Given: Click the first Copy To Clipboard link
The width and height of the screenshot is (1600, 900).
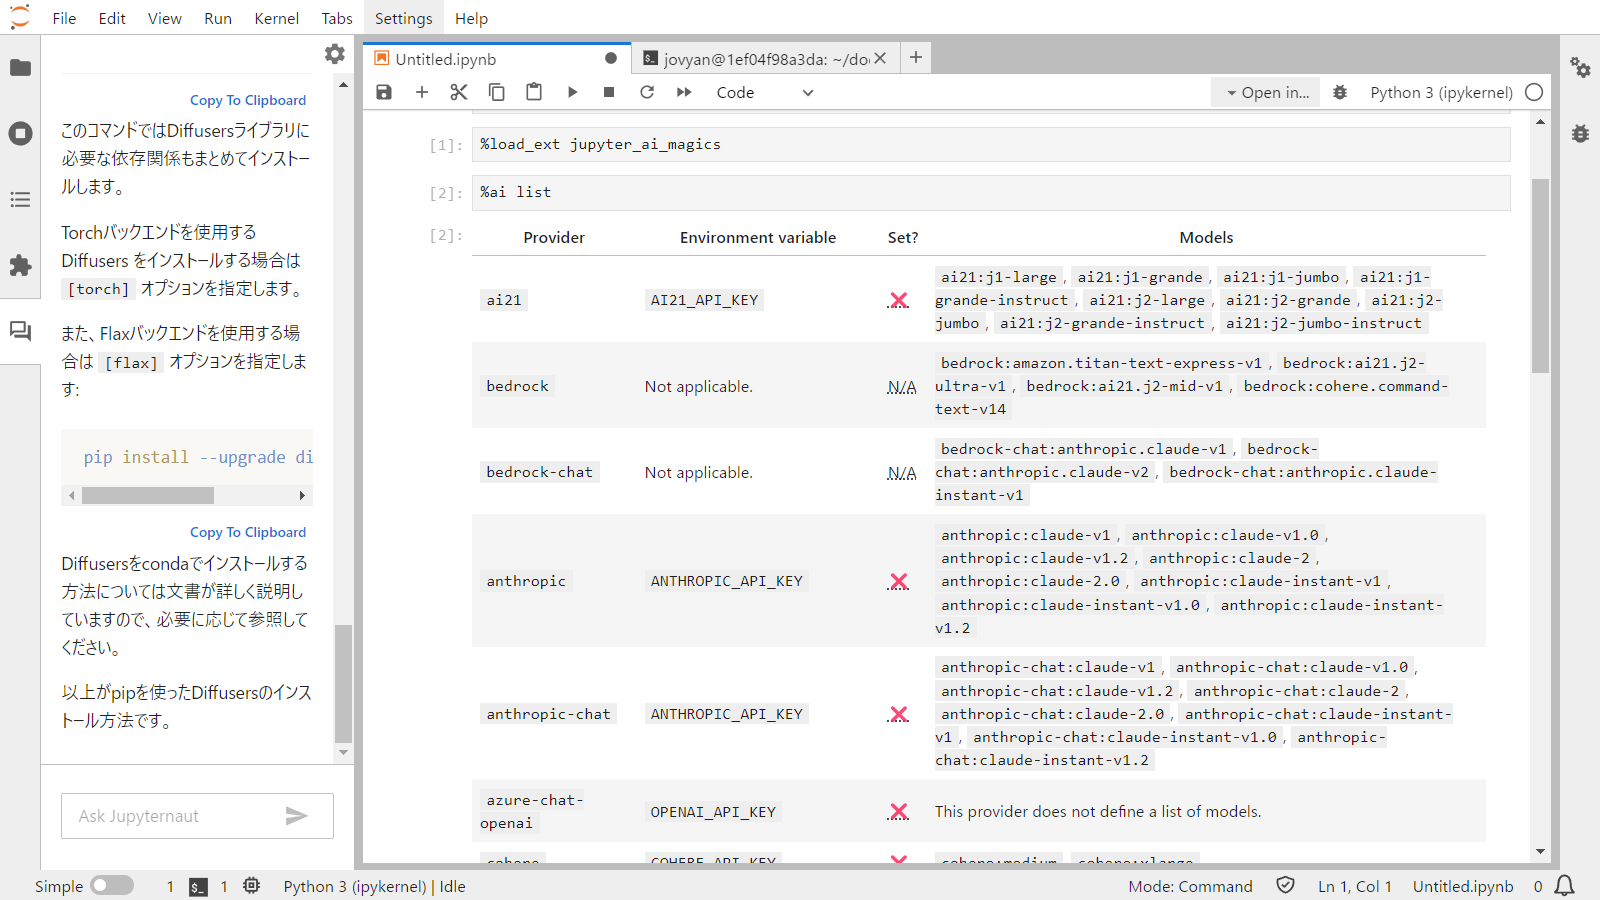Looking at the screenshot, I should coord(248,100).
